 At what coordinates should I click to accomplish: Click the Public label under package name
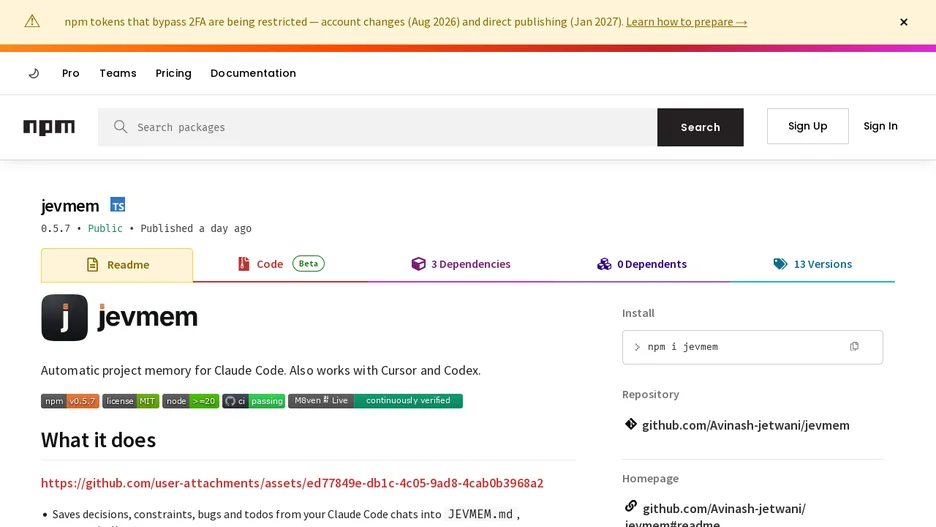(105, 229)
